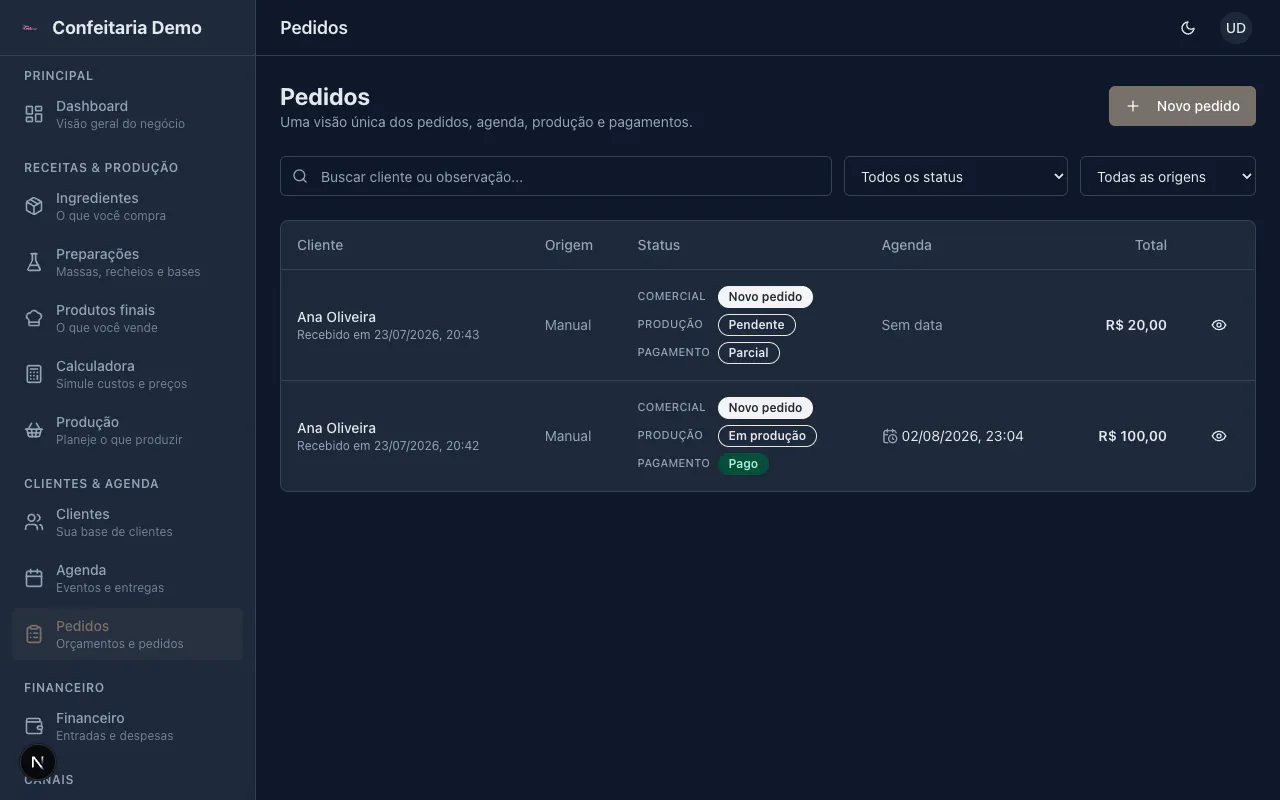
Task: Click the Confeitaria Demo title
Action: tap(127, 28)
